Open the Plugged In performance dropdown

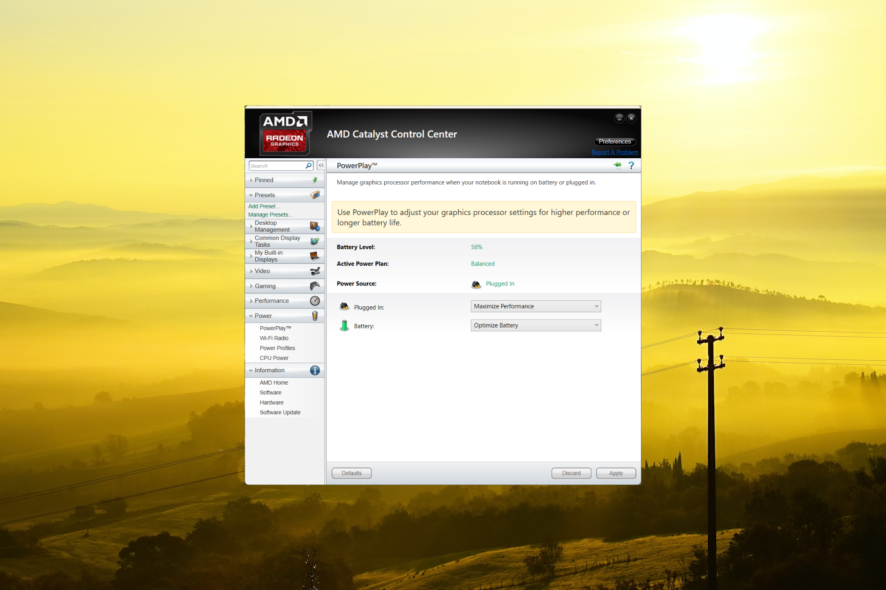point(536,306)
